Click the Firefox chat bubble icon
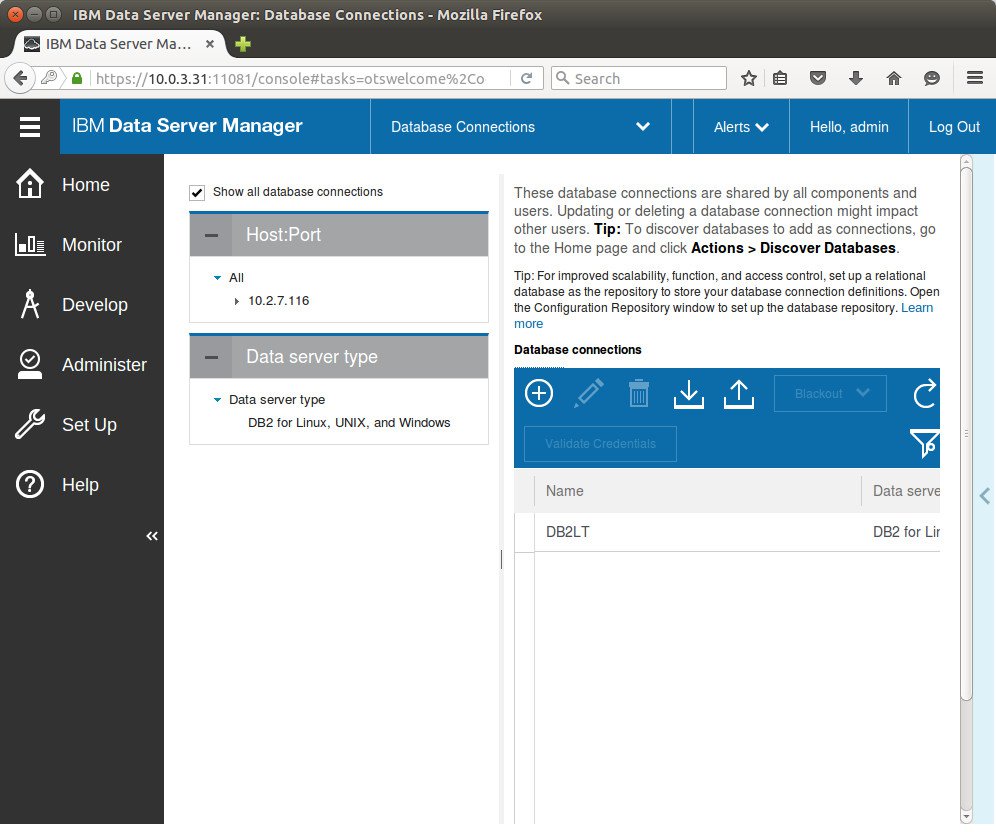This screenshot has height=832, width=996. point(932,78)
